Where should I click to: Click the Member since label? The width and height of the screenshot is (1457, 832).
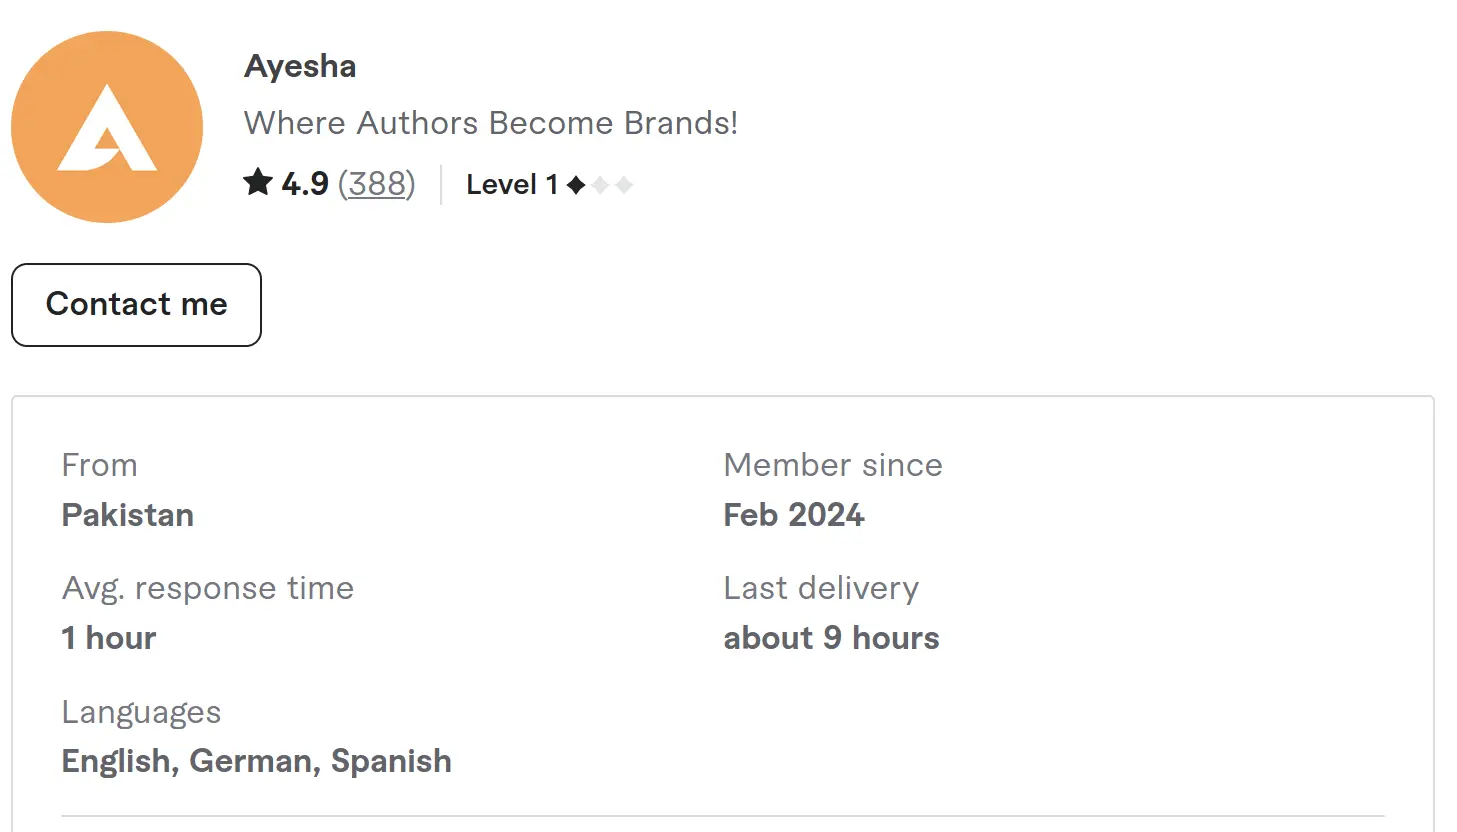click(832, 465)
